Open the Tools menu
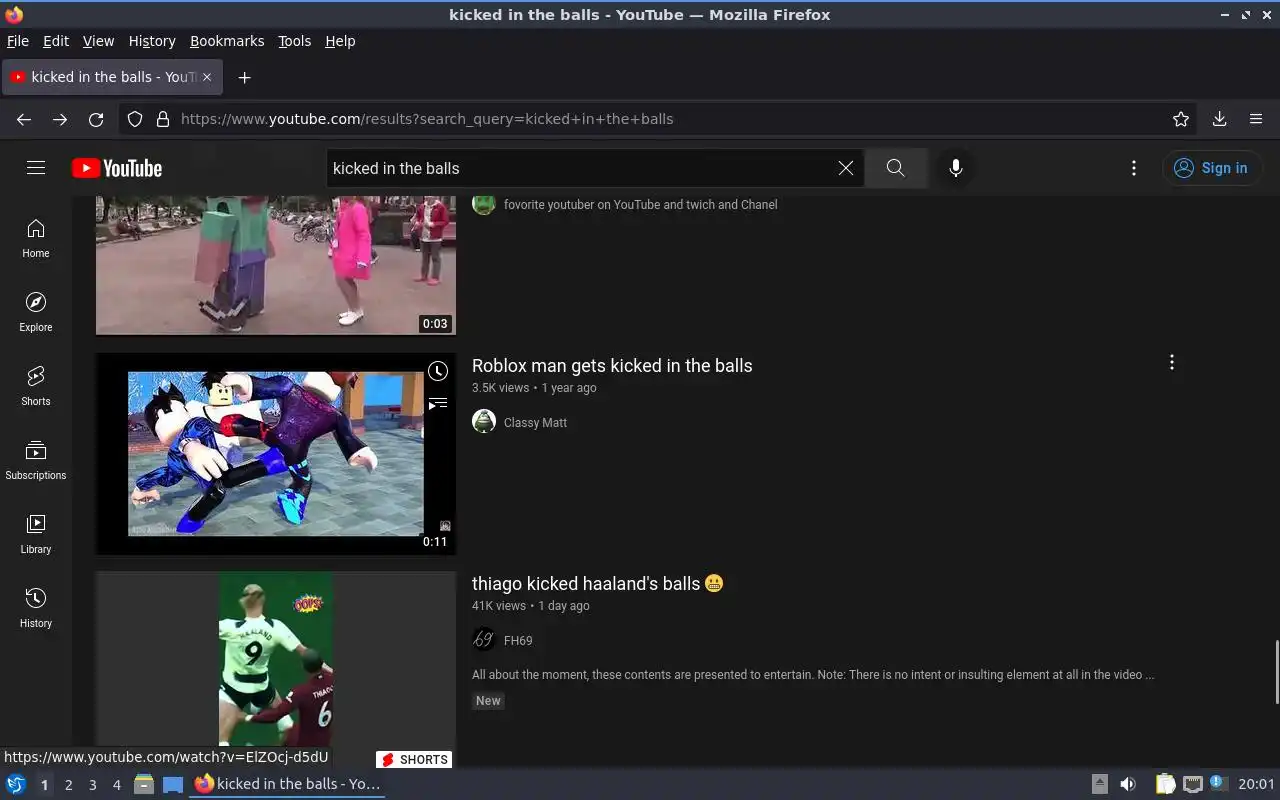 (294, 41)
